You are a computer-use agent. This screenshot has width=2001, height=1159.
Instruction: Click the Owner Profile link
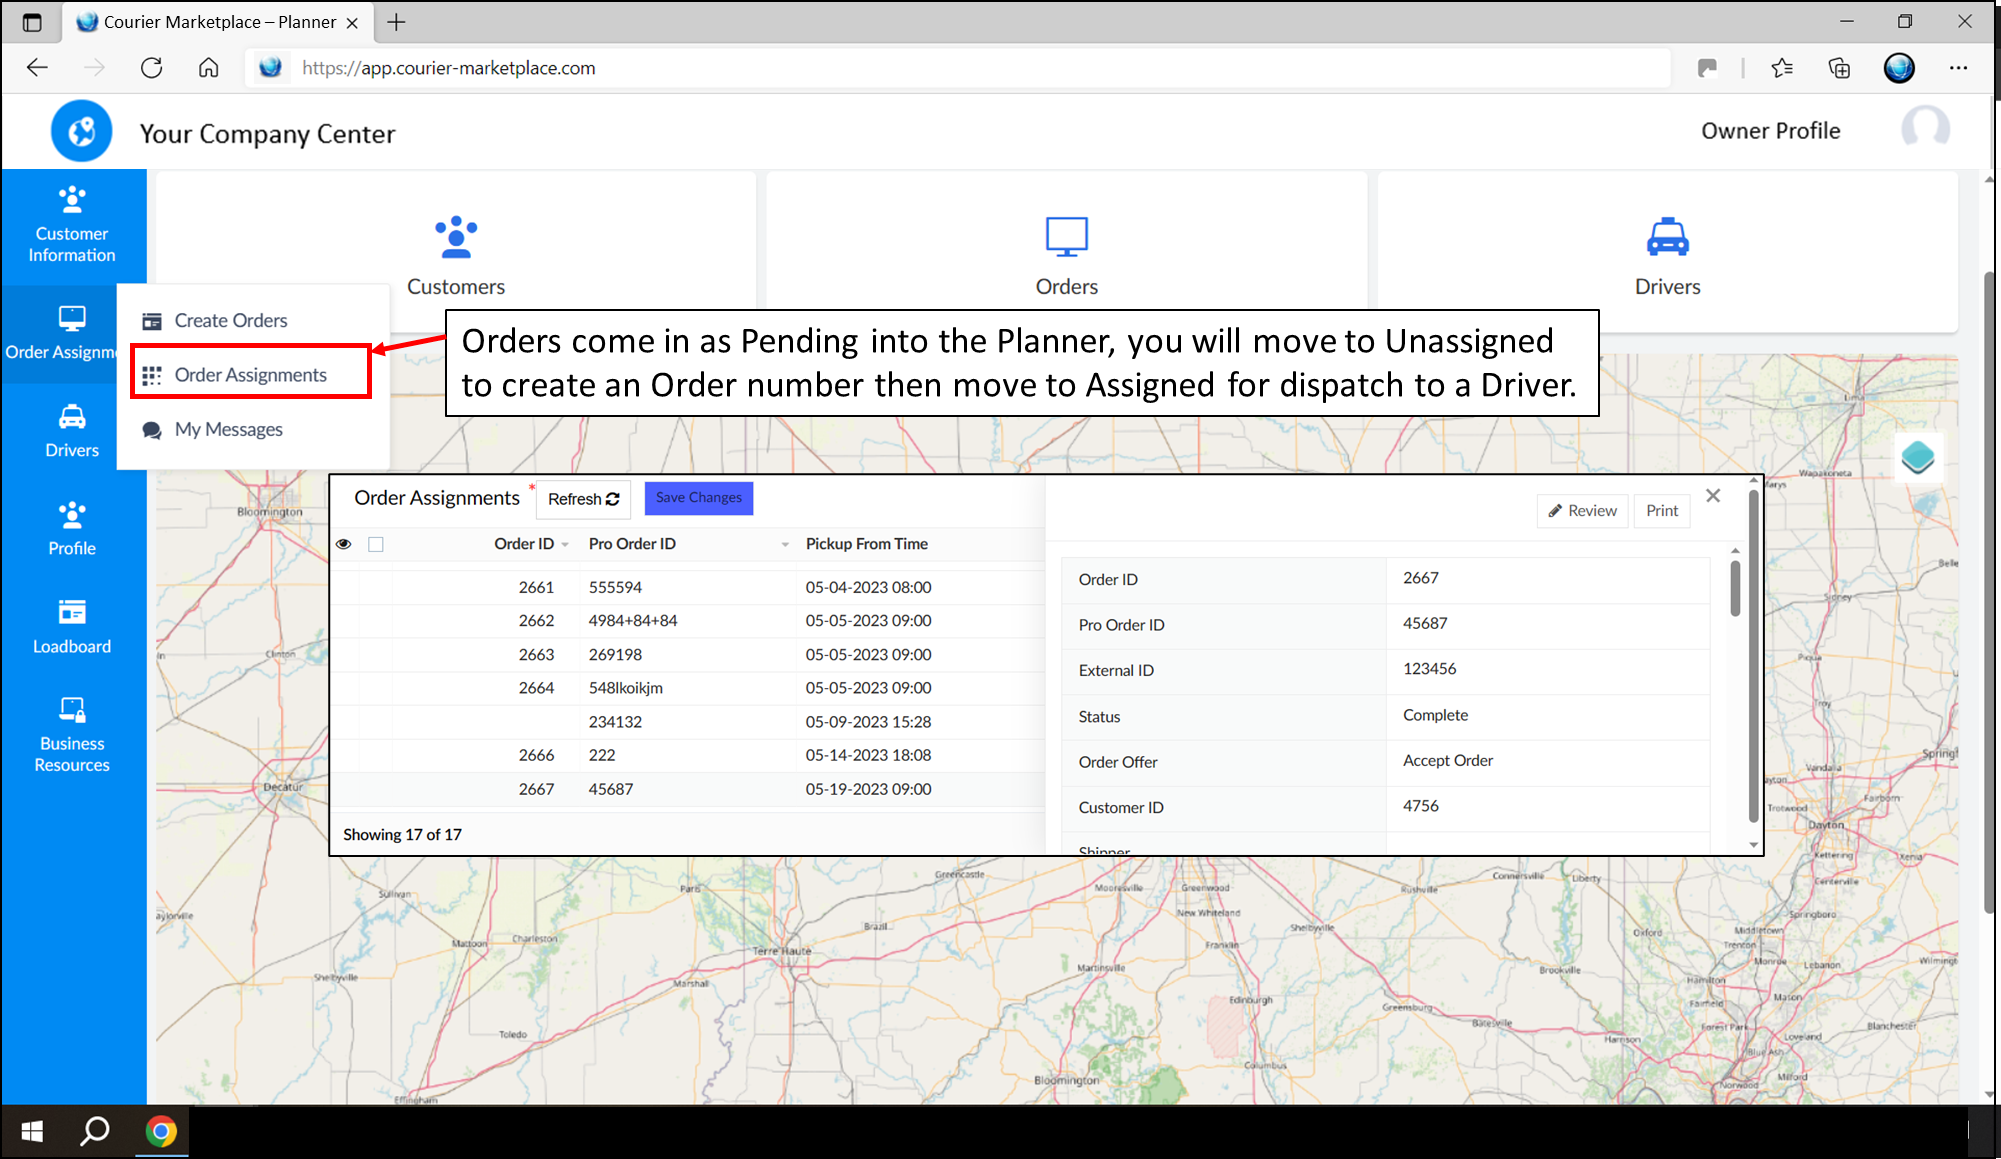pos(1770,131)
